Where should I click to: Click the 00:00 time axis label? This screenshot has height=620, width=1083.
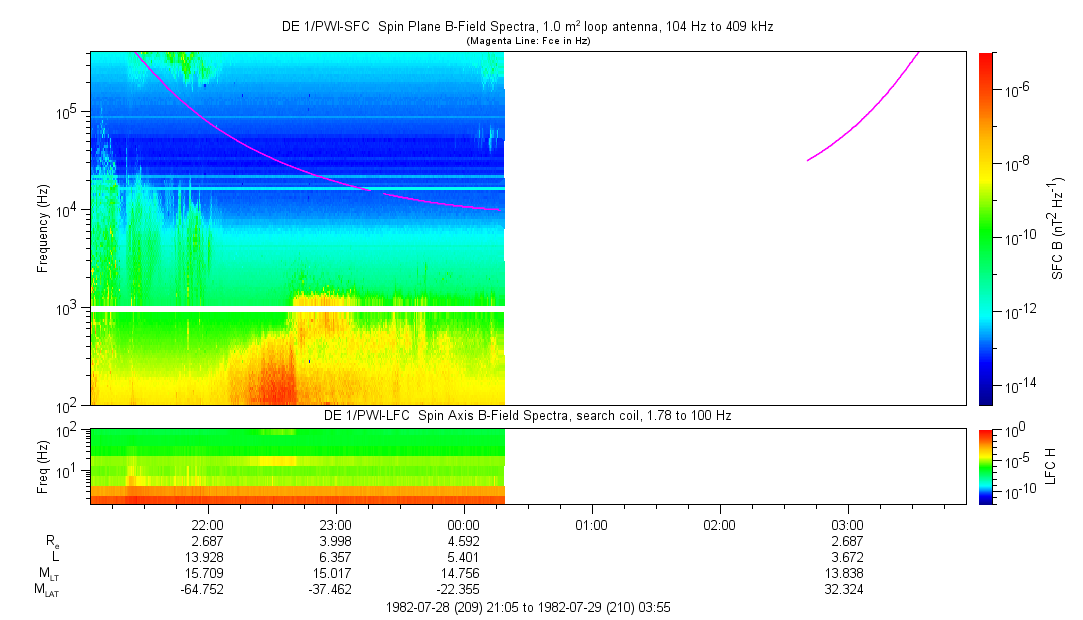[463, 525]
